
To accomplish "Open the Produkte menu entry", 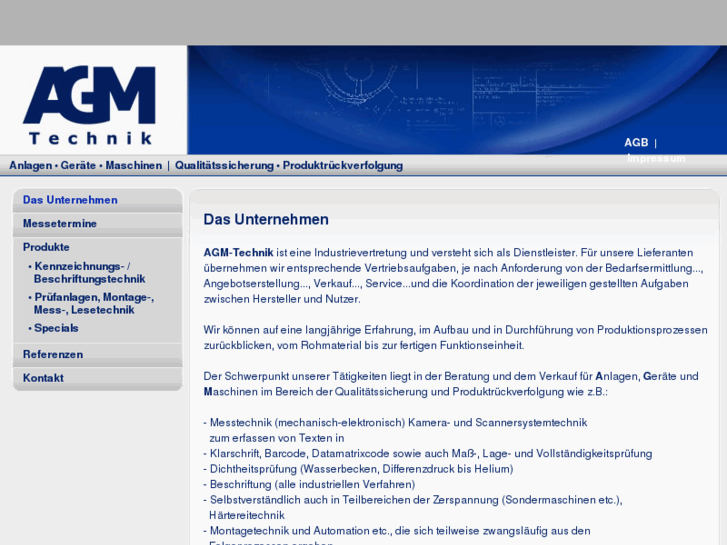I will pos(46,247).
